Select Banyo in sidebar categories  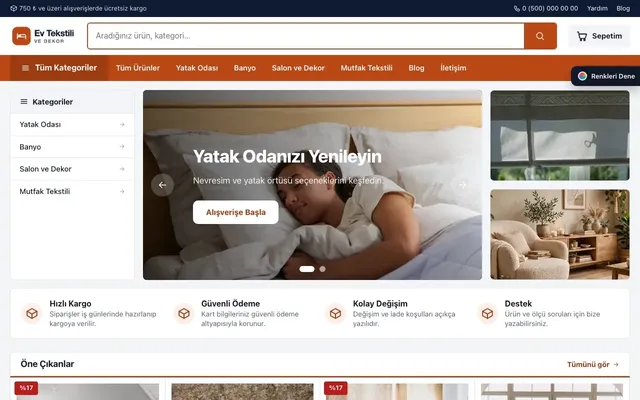[x=72, y=147]
